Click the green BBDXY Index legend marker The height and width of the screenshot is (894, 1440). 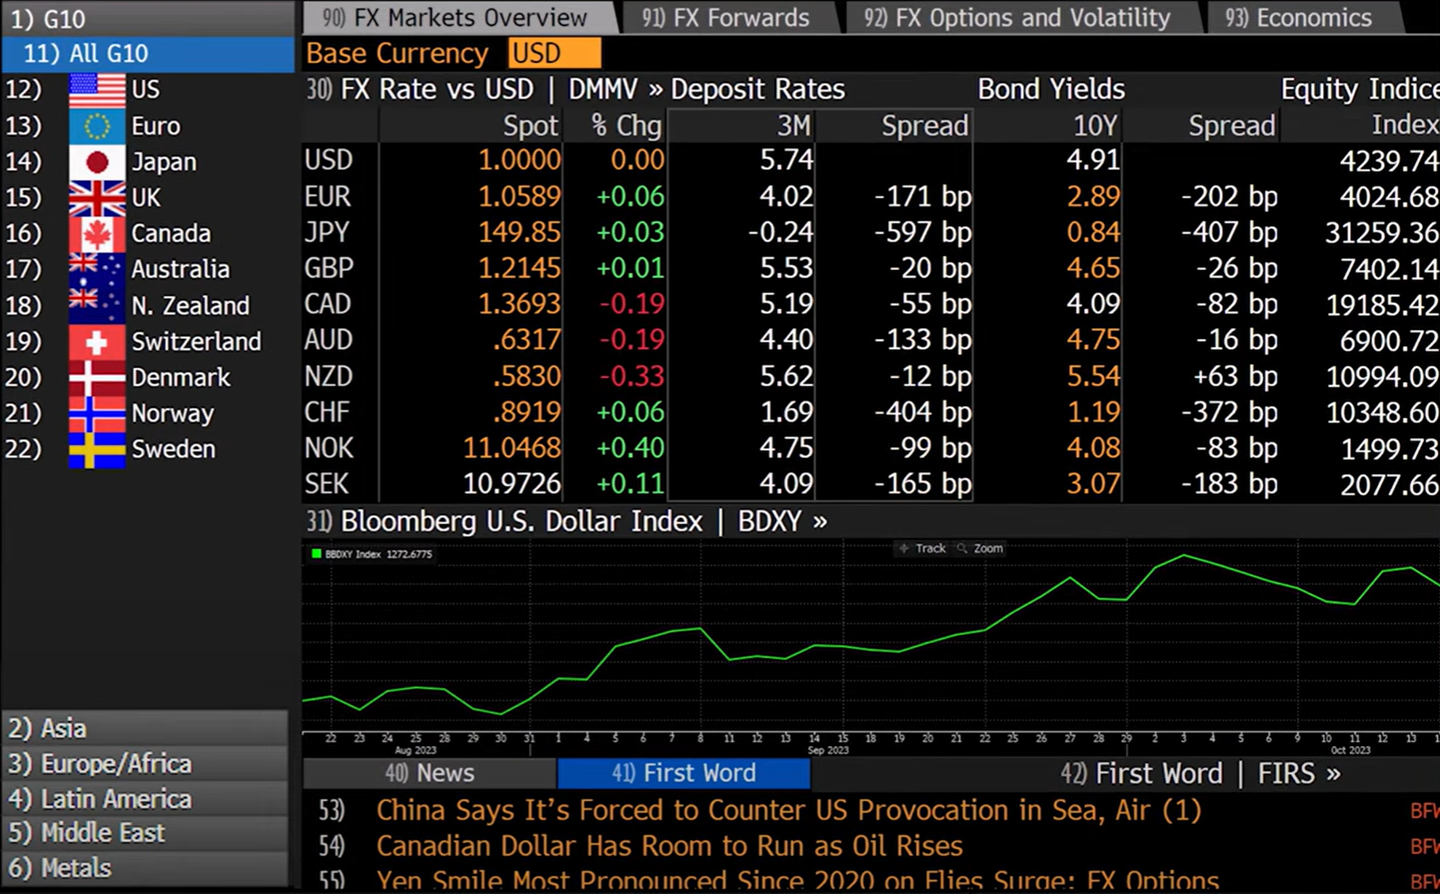[316, 553]
